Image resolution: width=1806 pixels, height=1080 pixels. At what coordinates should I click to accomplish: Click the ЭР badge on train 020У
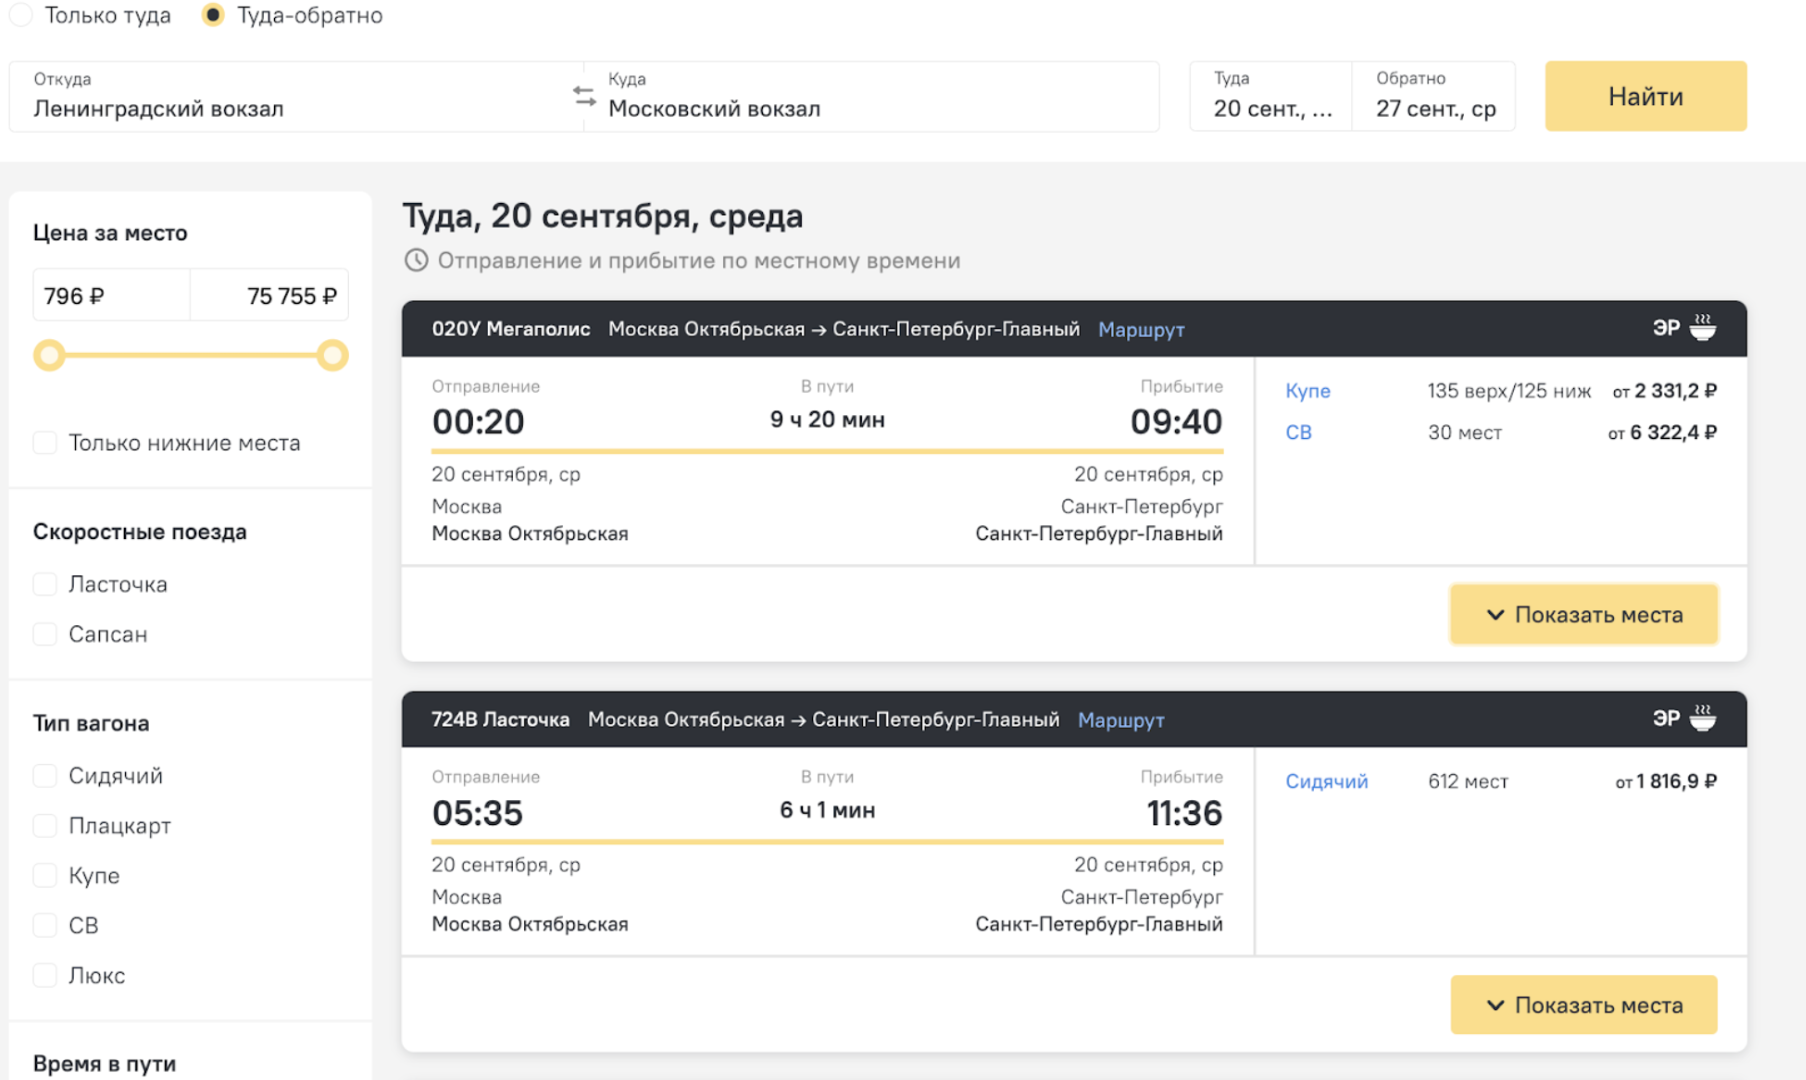coord(1665,328)
